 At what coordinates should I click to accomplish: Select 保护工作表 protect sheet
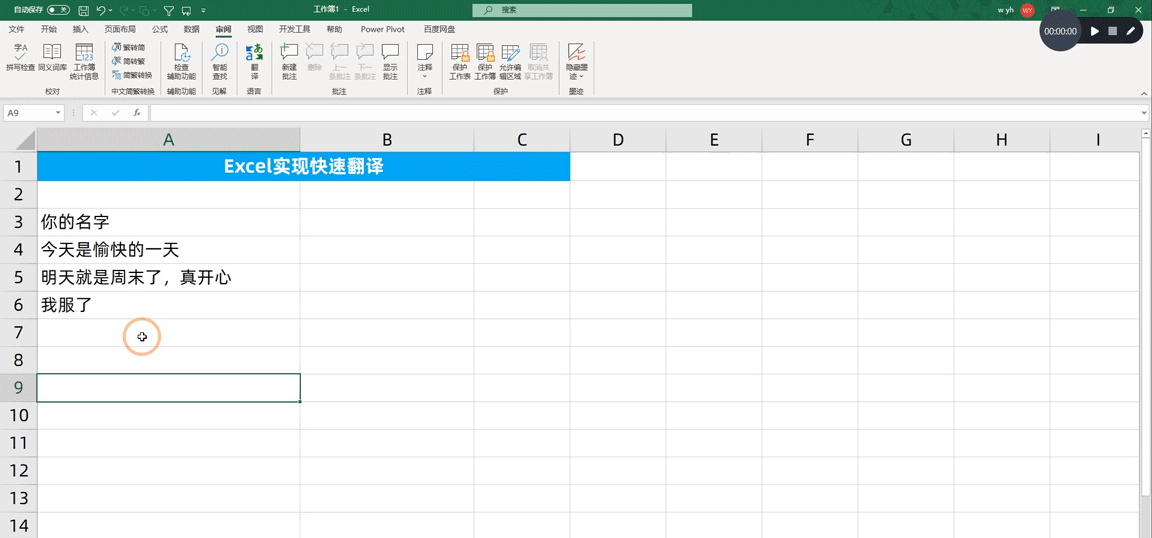(460, 61)
